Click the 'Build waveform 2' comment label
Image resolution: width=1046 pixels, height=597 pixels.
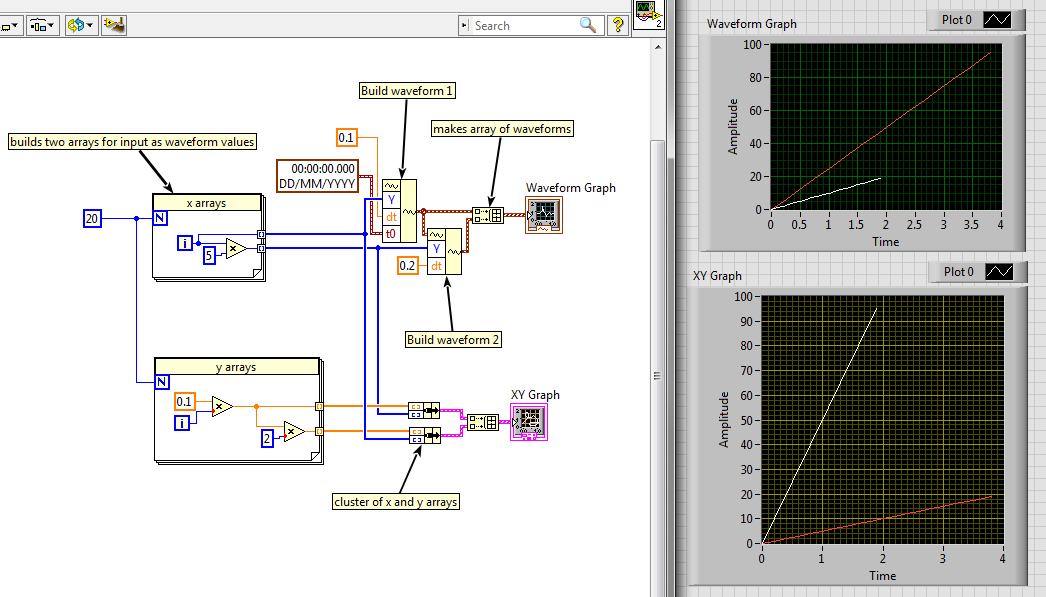point(453,340)
